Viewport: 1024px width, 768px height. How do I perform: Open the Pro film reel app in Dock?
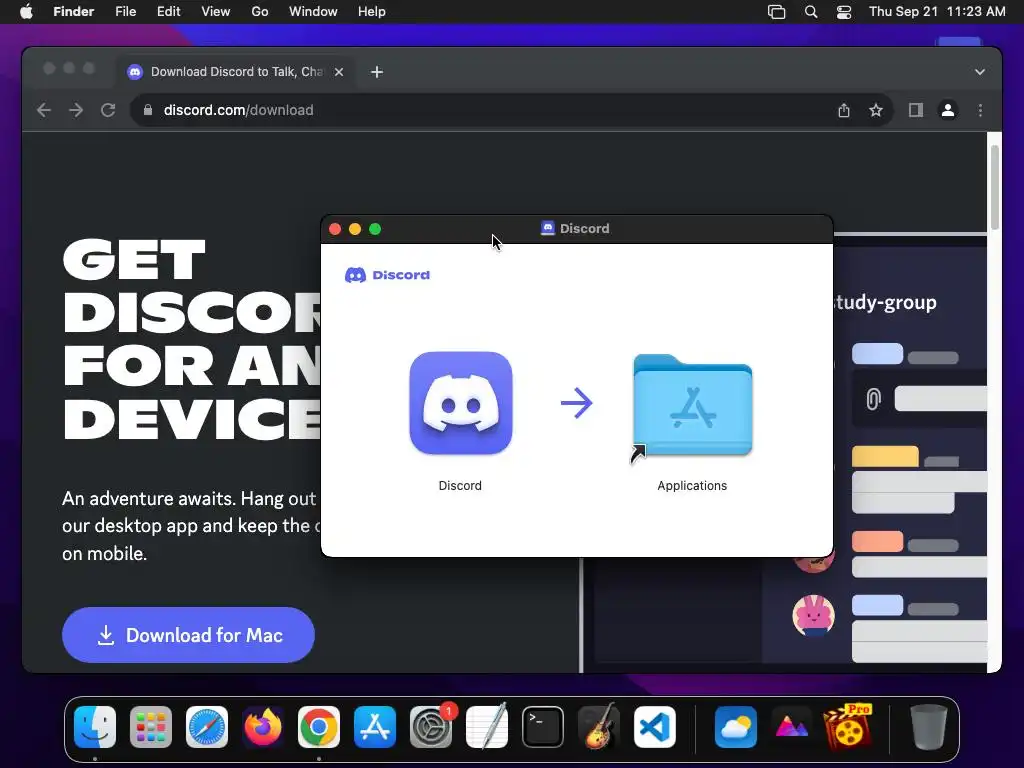(x=848, y=726)
